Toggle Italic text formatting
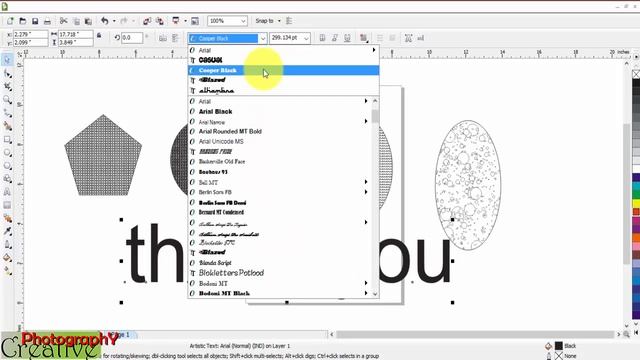Viewport: 640px width, 360px height. pos(335,38)
